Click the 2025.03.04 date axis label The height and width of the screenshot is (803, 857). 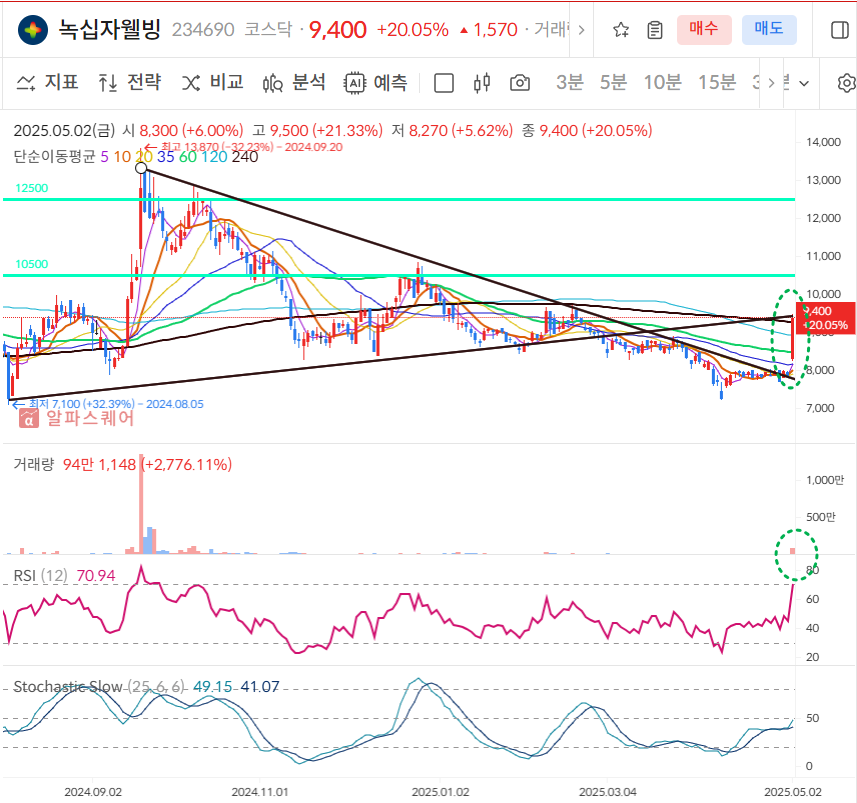(608, 792)
